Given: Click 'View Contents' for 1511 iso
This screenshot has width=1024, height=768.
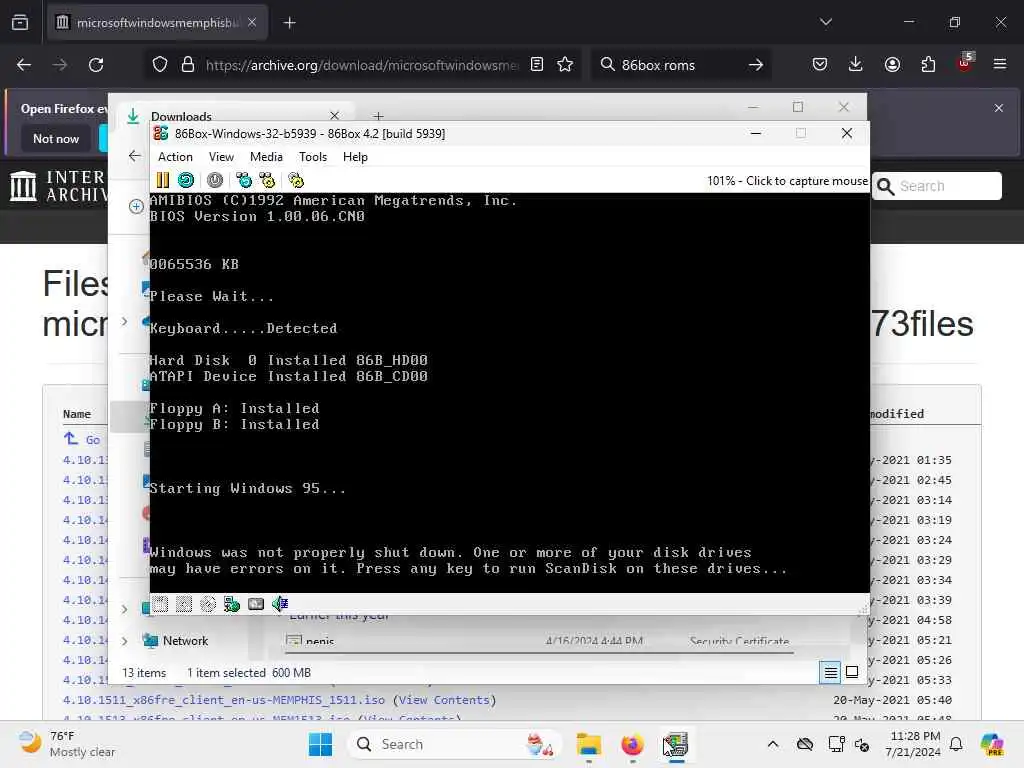Looking at the screenshot, I should click(444, 700).
